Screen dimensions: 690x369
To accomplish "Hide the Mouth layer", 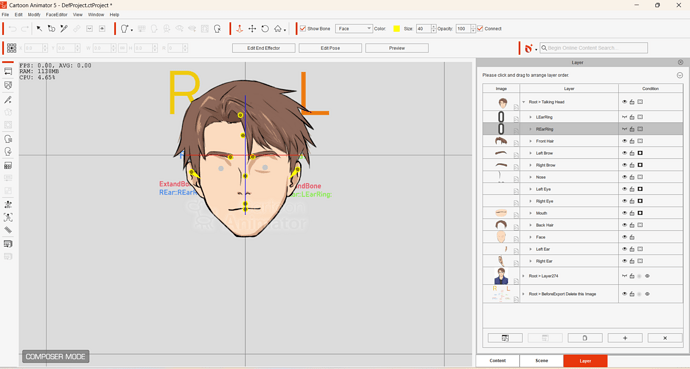I will 624,213.
